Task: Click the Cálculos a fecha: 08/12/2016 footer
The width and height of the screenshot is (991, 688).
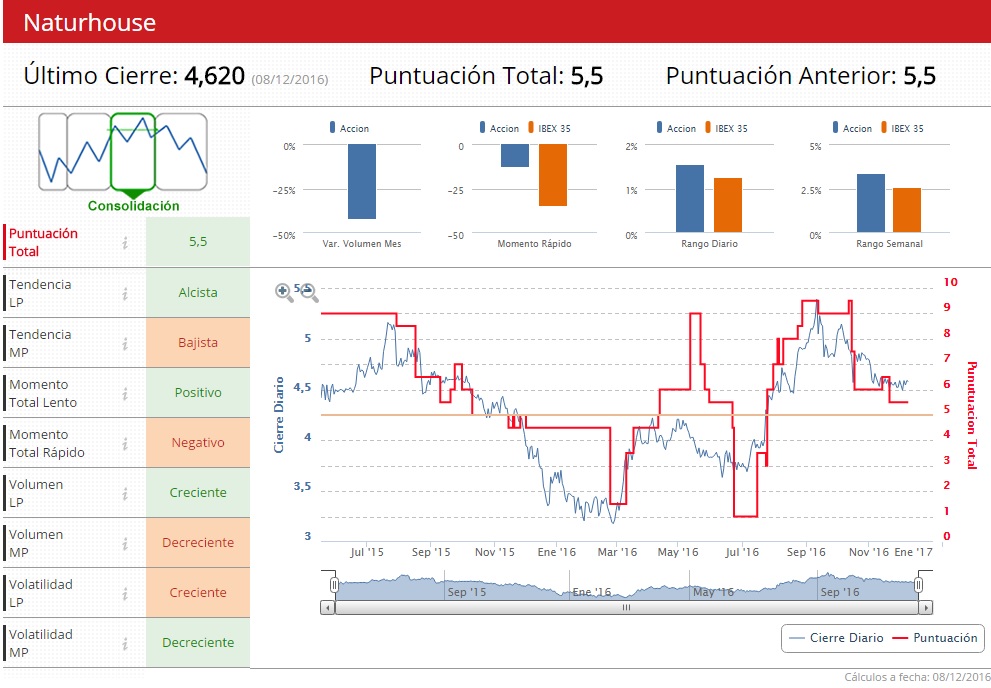Action: [x=917, y=677]
